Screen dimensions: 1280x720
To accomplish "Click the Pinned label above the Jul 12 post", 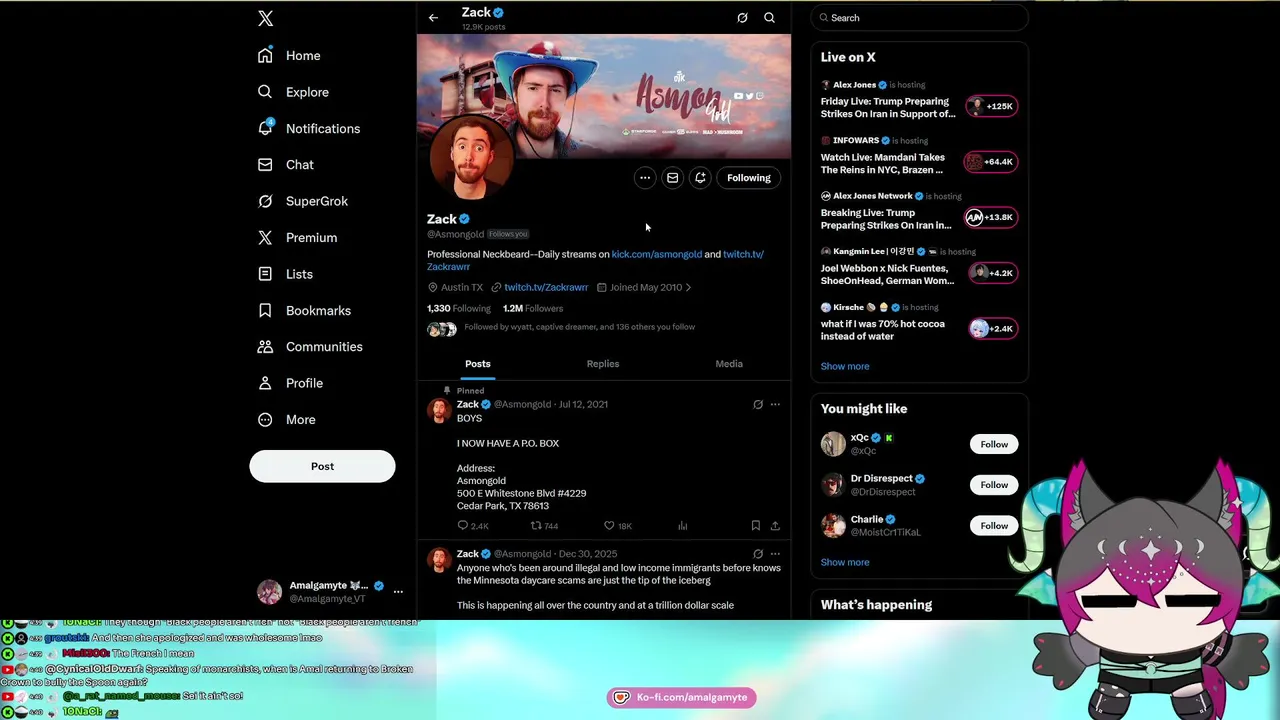I will (x=470, y=391).
